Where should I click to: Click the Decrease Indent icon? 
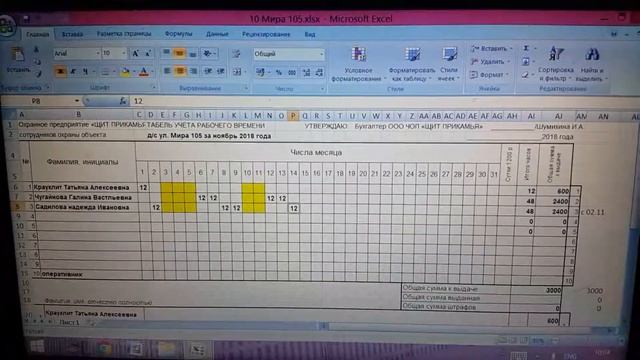coord(208,72)
